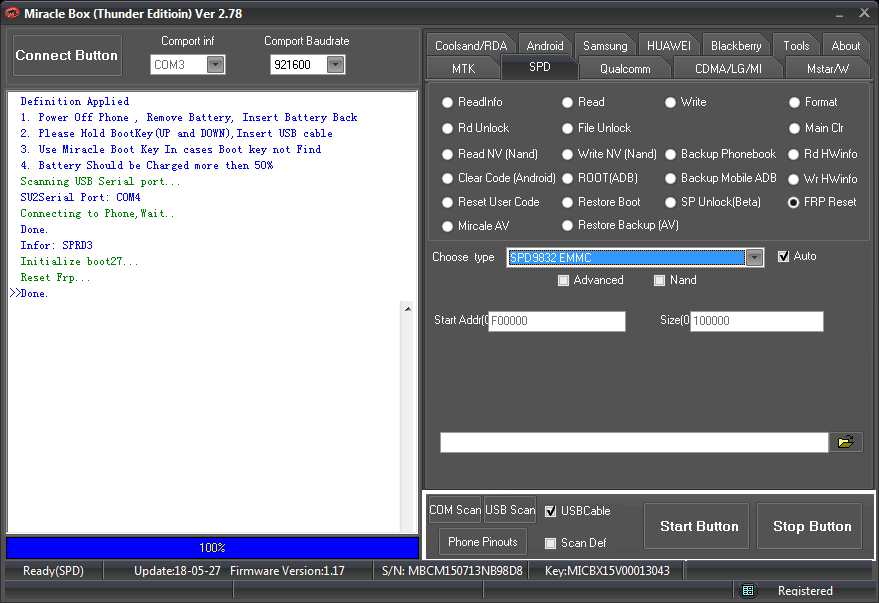This screenshot has height=603, width=879.
Task: Click the 'Reset Frp...' log line
Action: tap(55, 277)
